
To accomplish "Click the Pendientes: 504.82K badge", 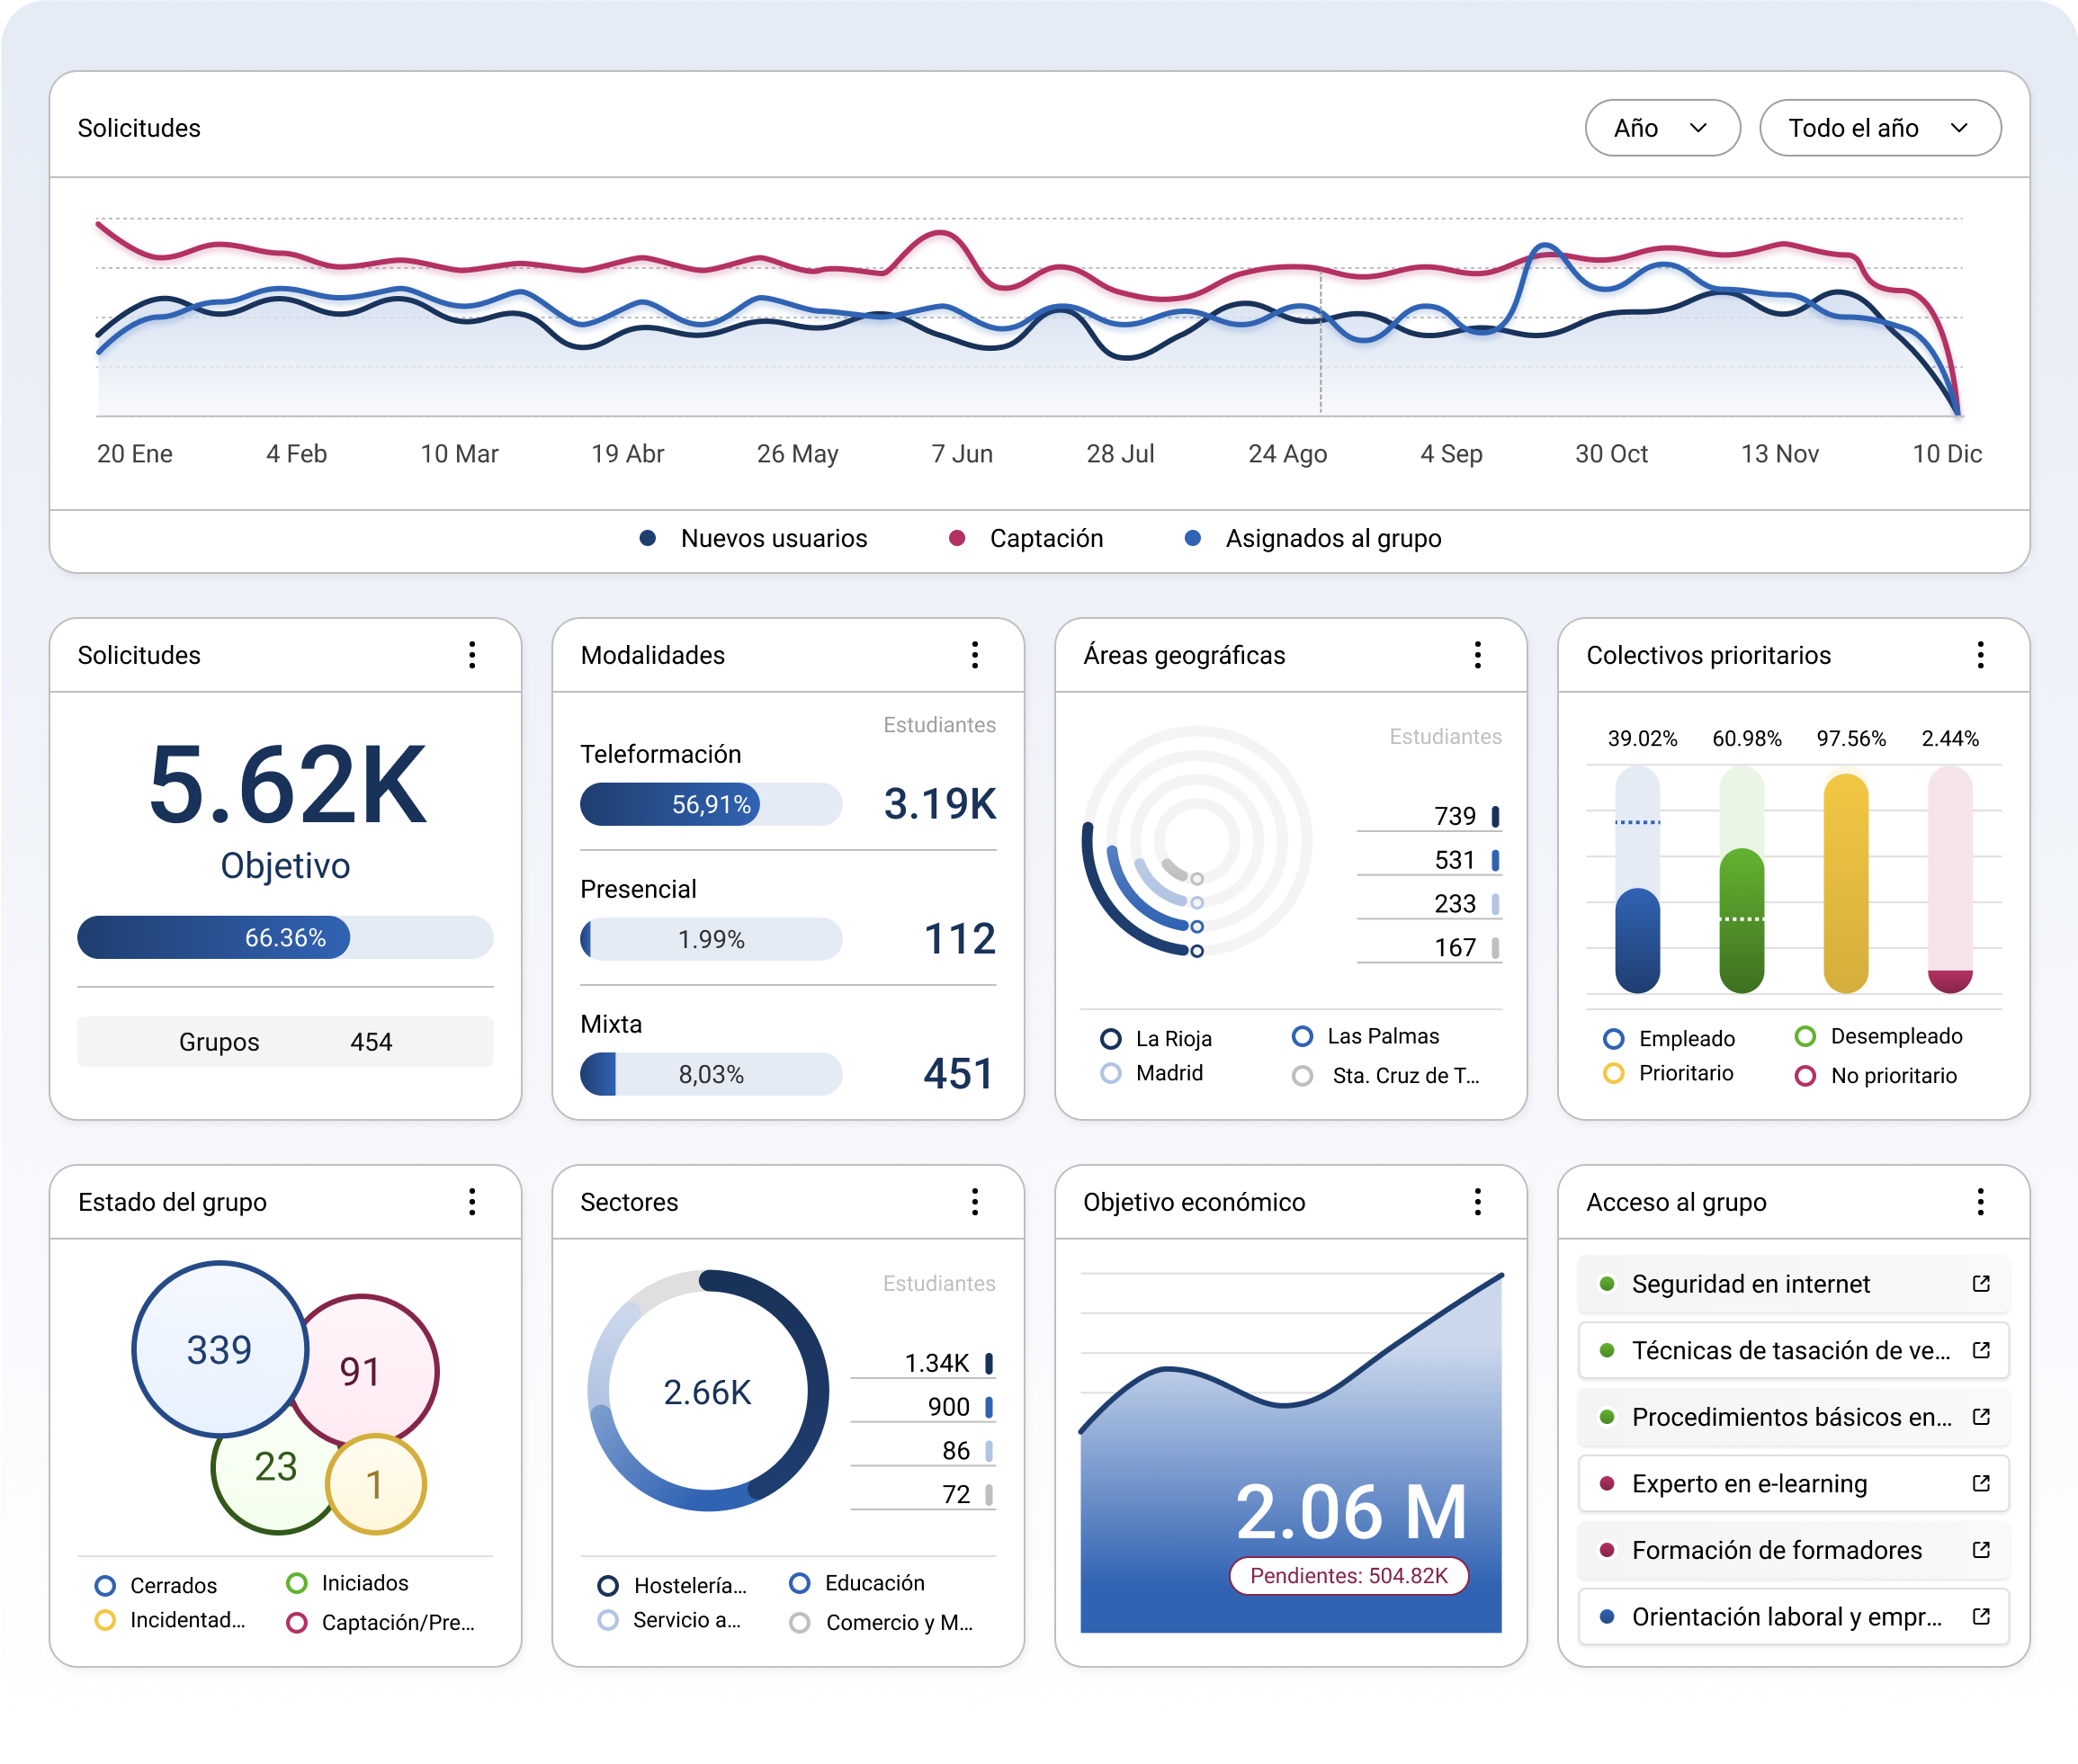I will (1348, 1576).
